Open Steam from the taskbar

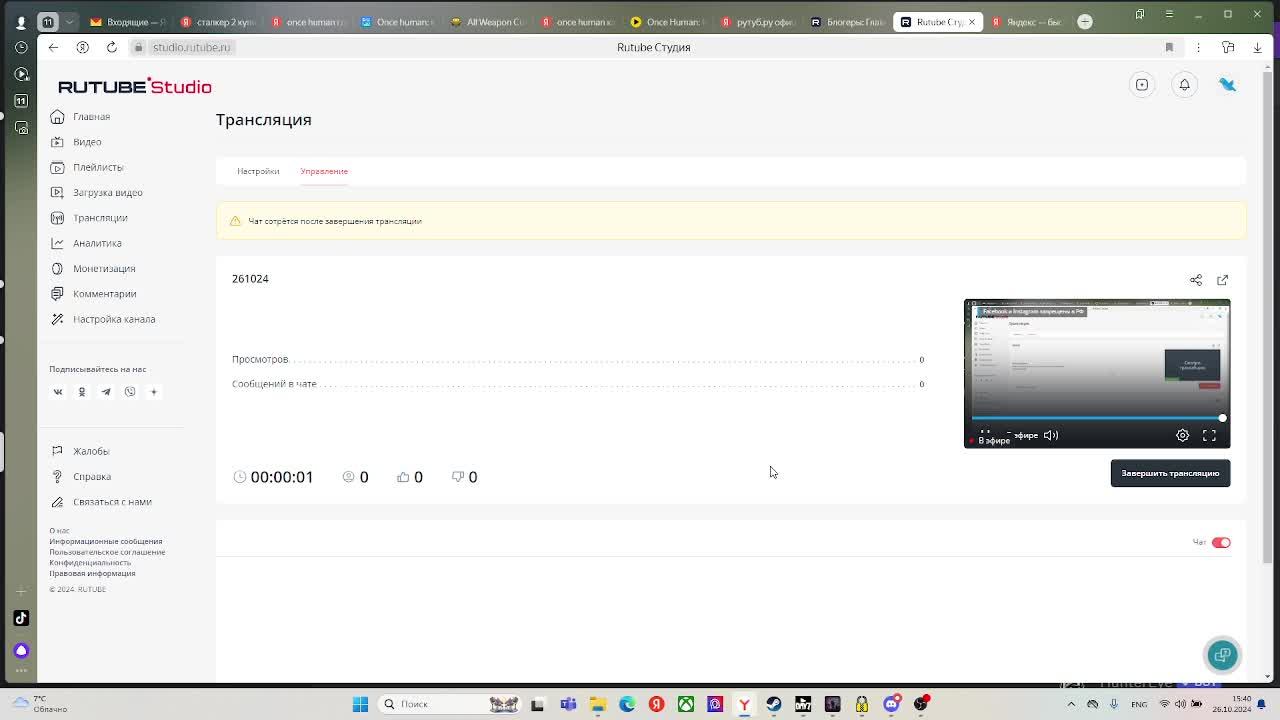click(x=774, y=704)
